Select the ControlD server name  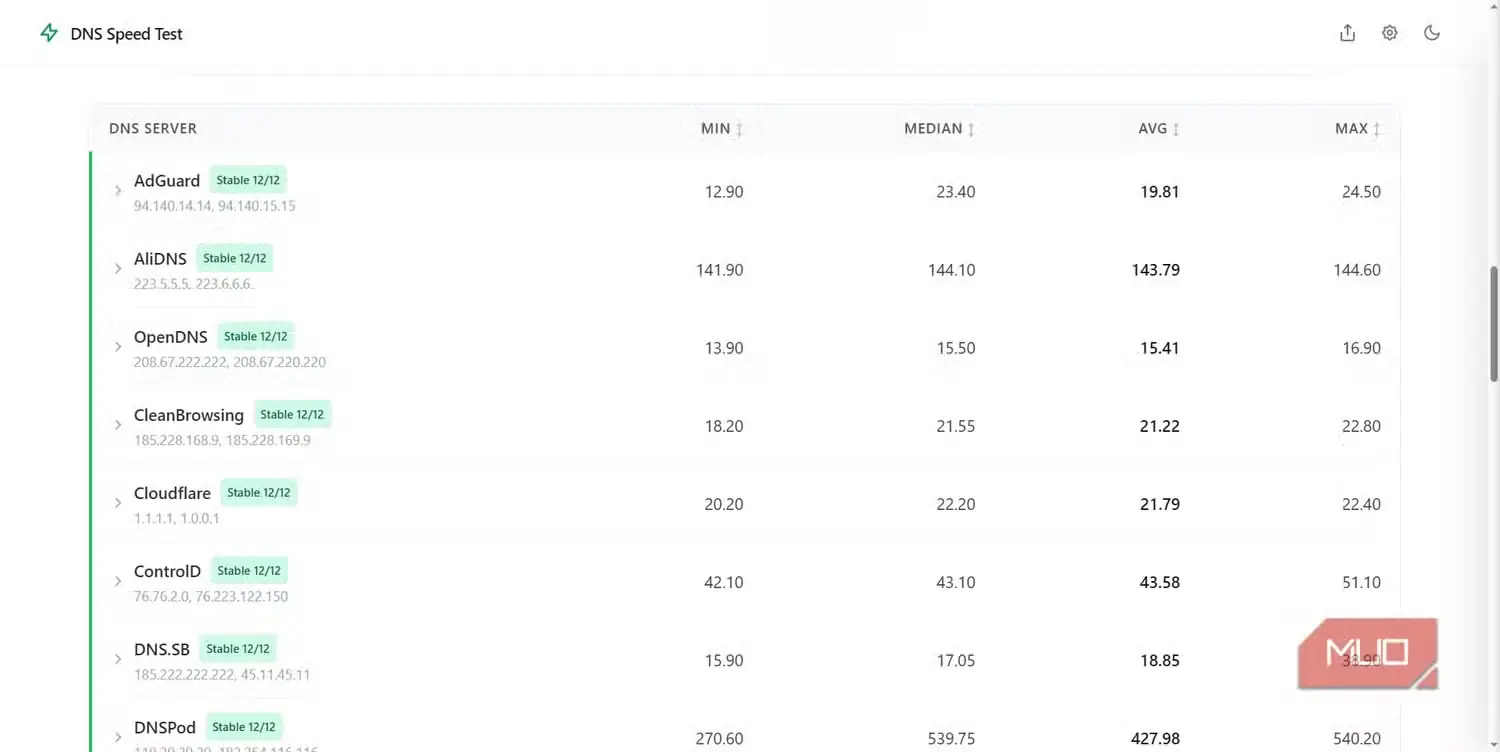[x=167, y=571]
